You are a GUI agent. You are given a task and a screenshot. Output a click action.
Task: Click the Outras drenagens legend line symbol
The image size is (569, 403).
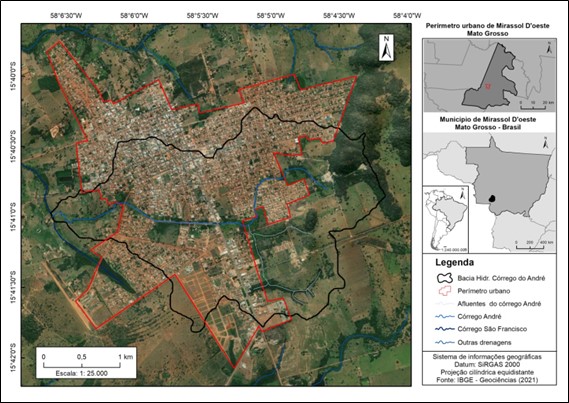pos(445,342)
